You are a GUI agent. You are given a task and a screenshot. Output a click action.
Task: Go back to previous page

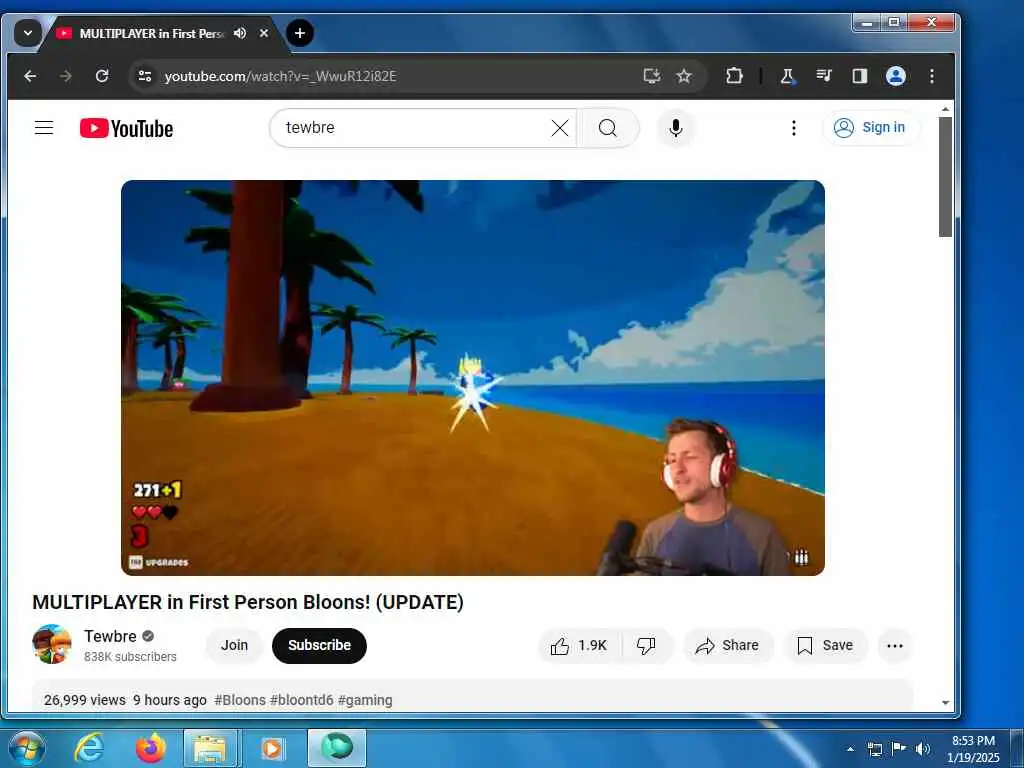point(30,76)
